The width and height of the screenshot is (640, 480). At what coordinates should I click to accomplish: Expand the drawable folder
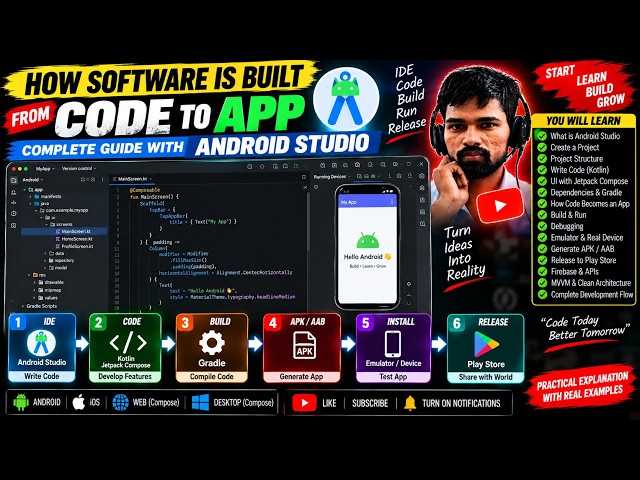(x=34, y=282)
